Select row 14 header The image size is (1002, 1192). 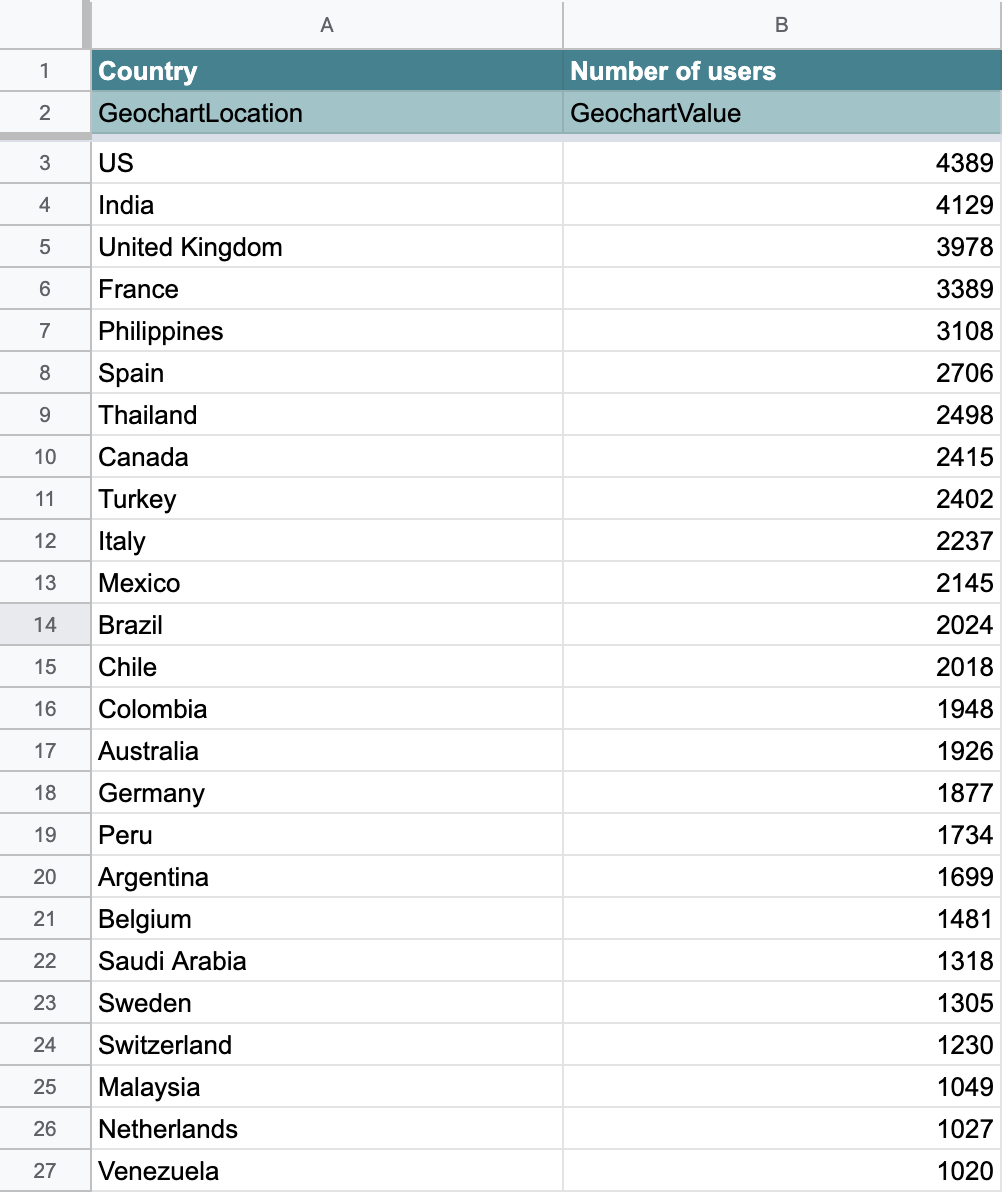pyautogui.click(x=45, y=625)
